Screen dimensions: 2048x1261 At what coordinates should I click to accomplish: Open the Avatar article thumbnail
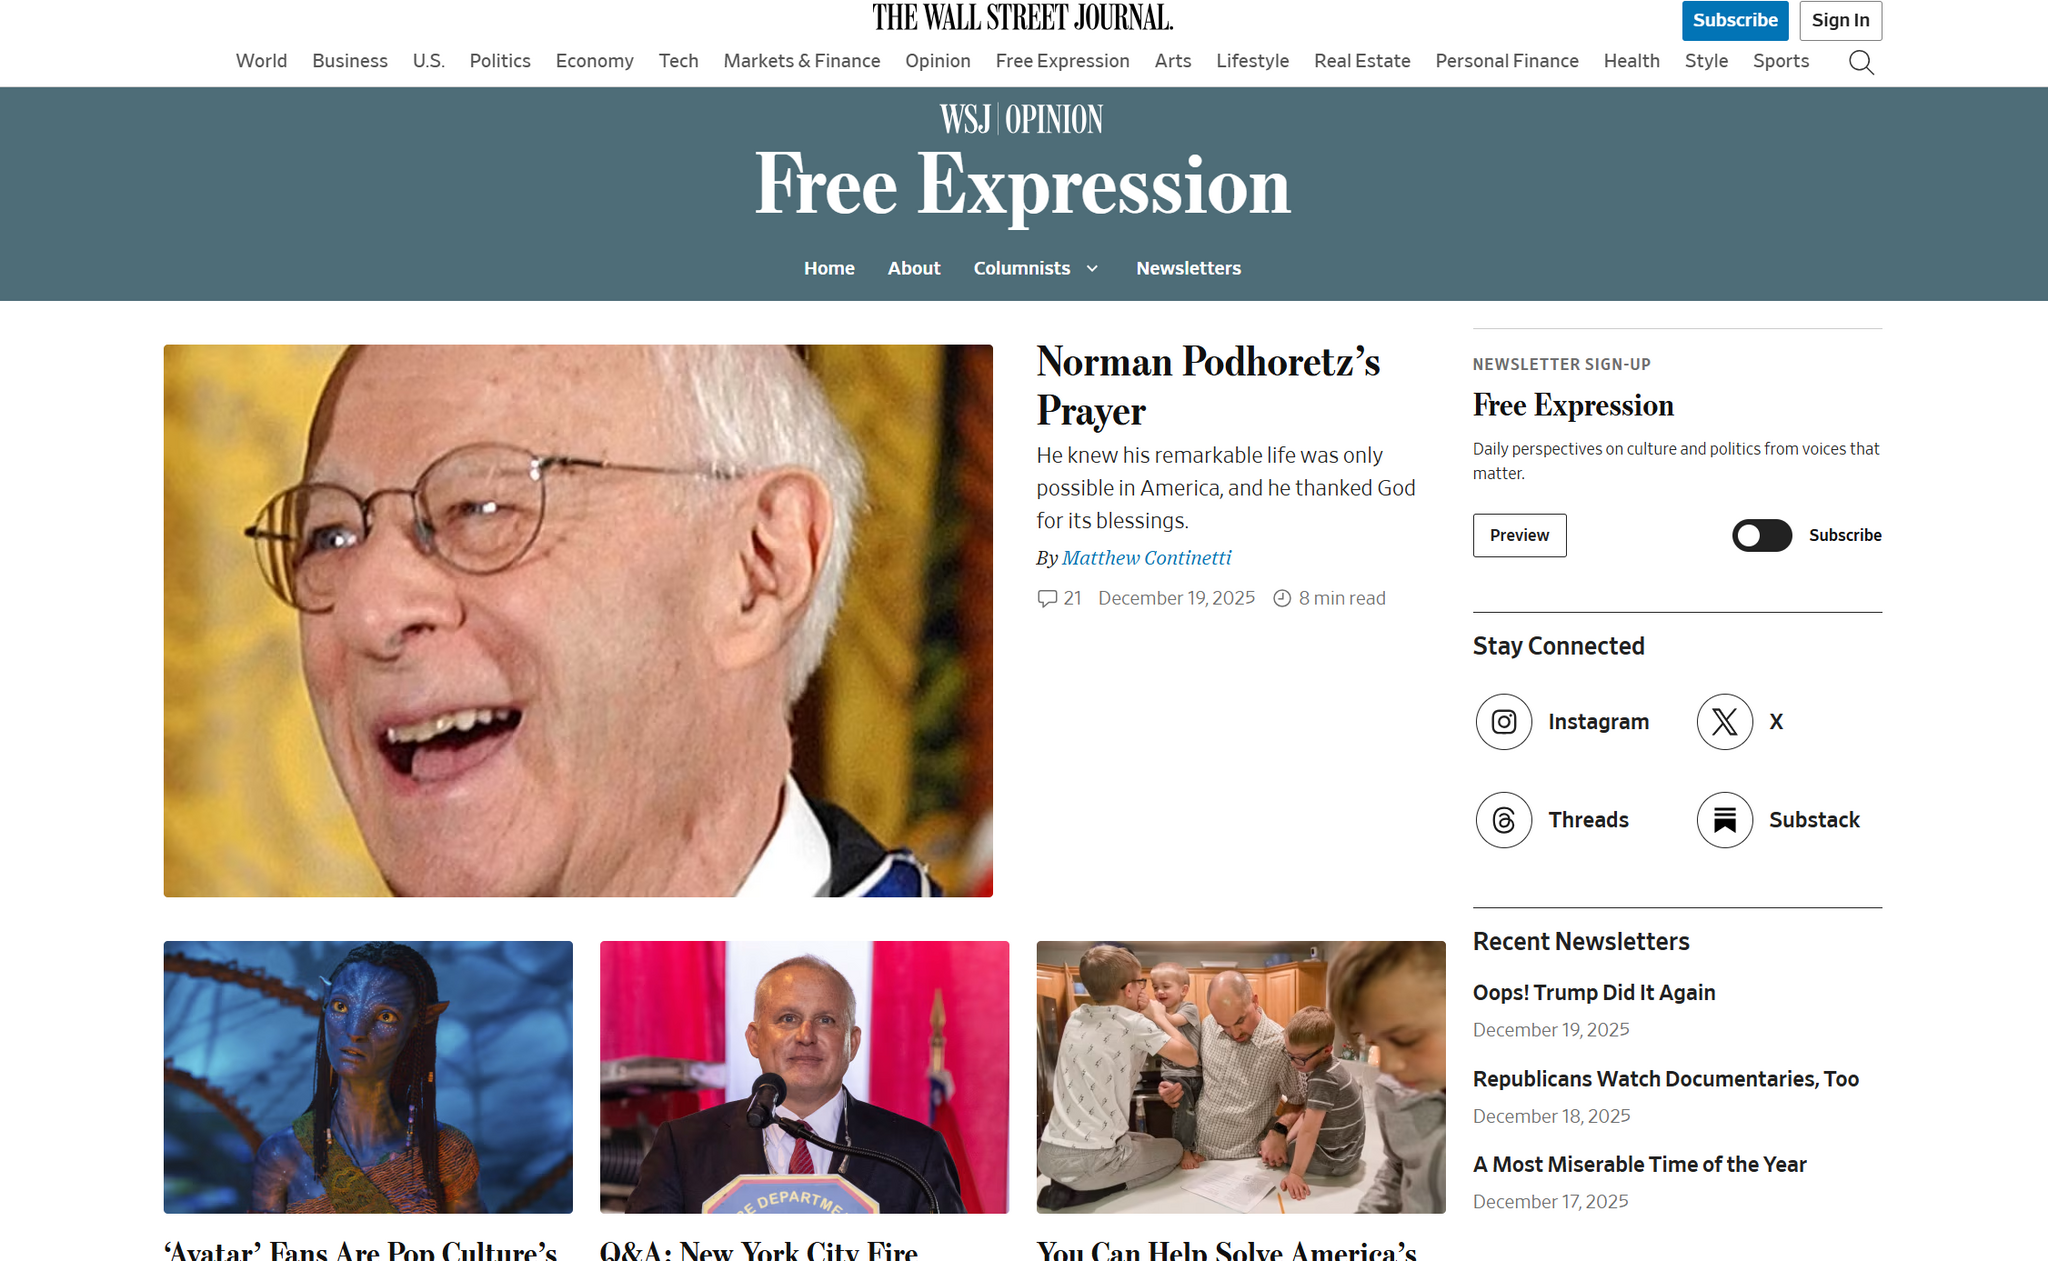[368, 1077]
